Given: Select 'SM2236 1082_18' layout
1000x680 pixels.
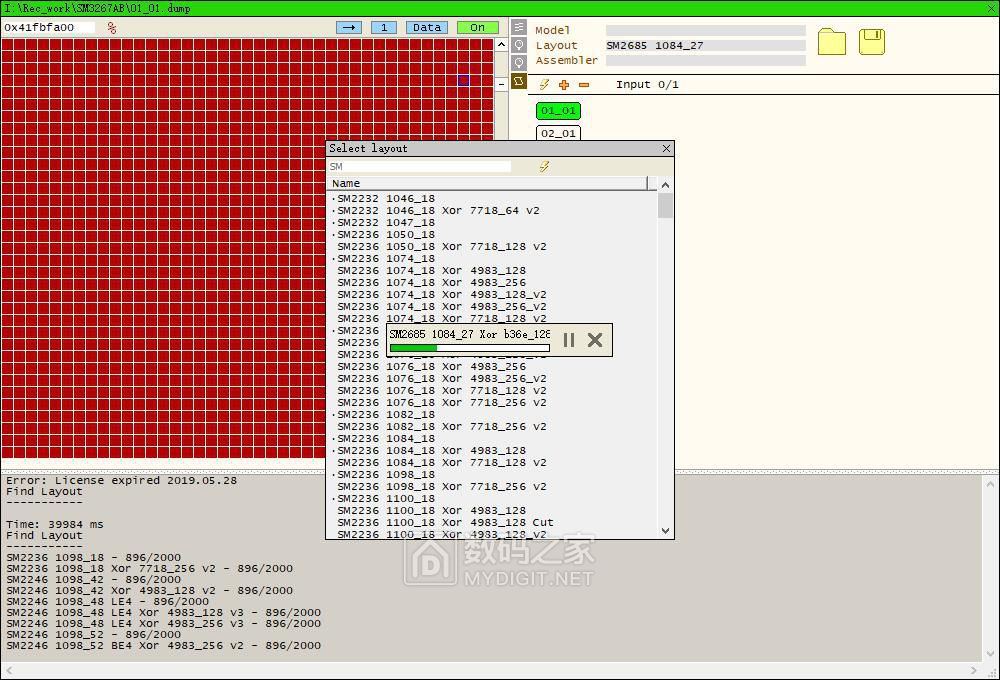Looking at the screenshot, I should click(386, 415).
